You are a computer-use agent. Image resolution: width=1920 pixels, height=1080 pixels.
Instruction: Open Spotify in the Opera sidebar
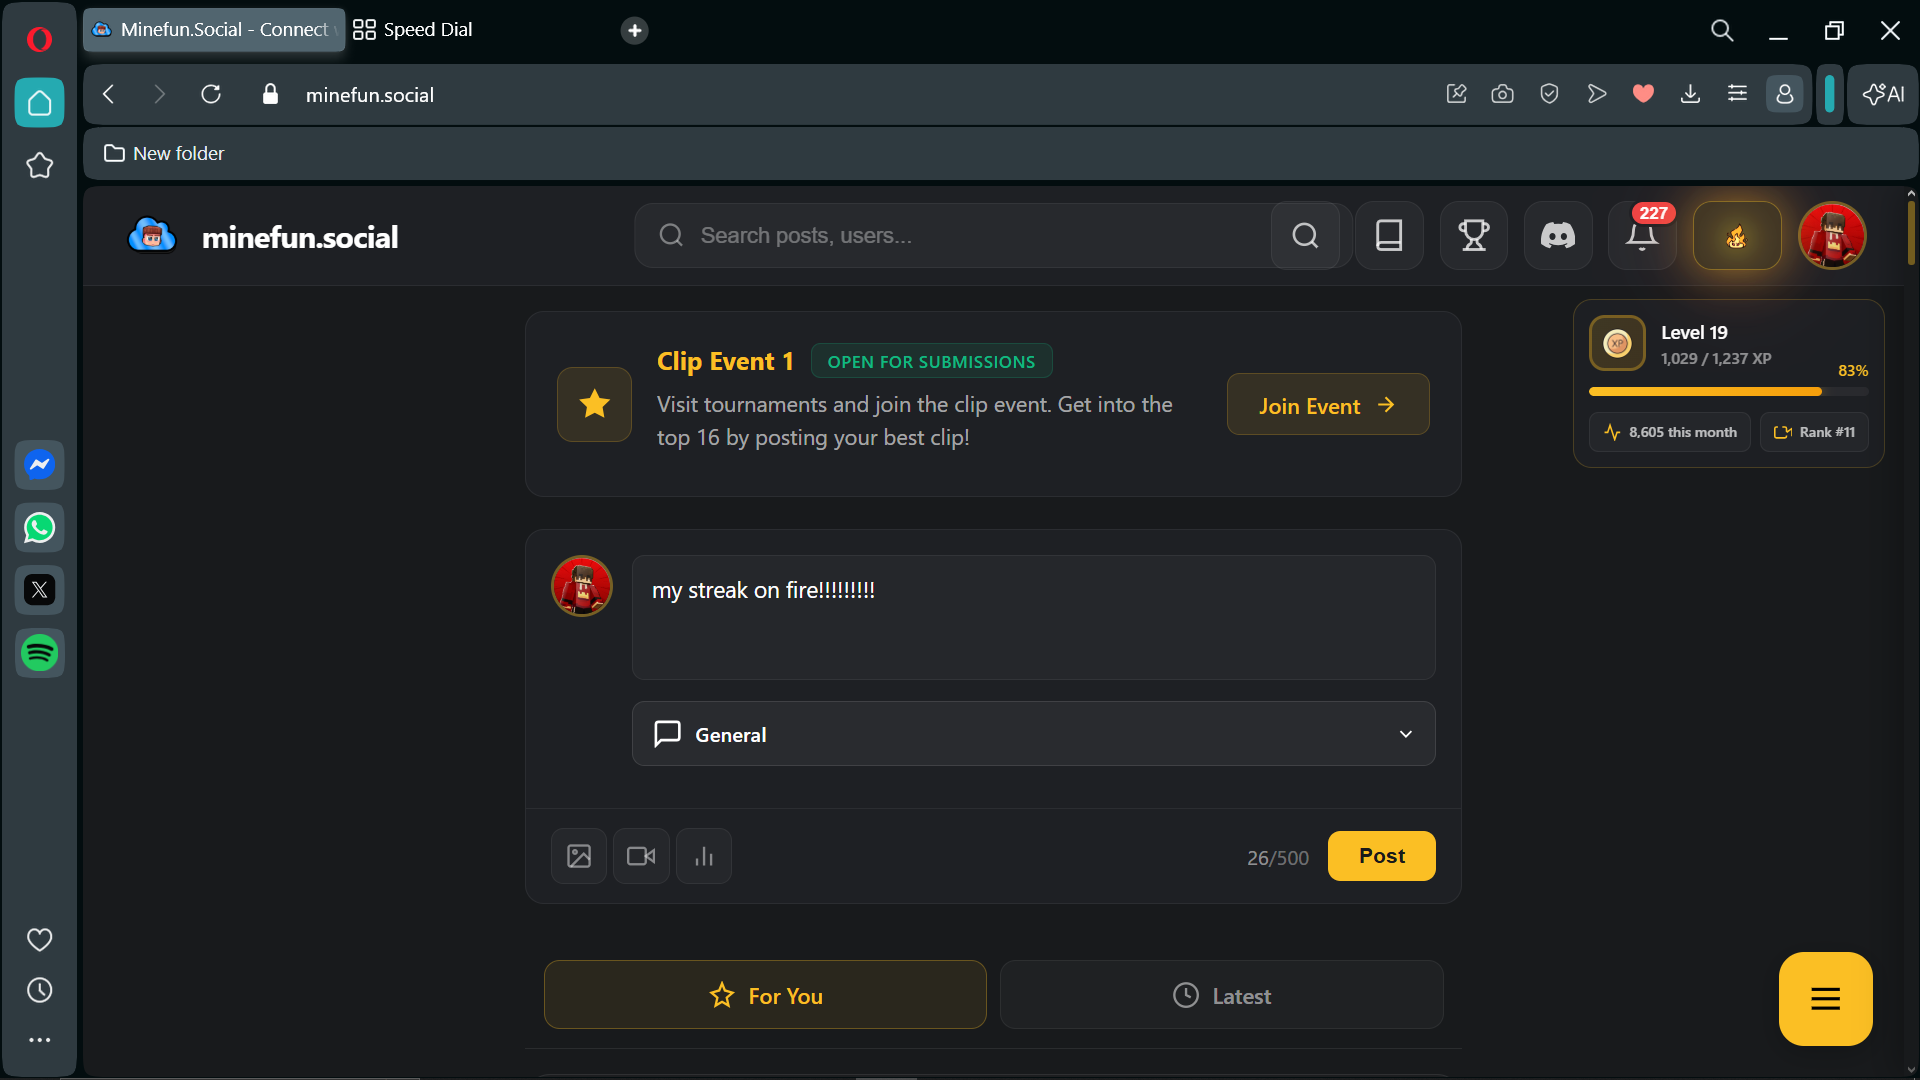click(x=40, y=653)
